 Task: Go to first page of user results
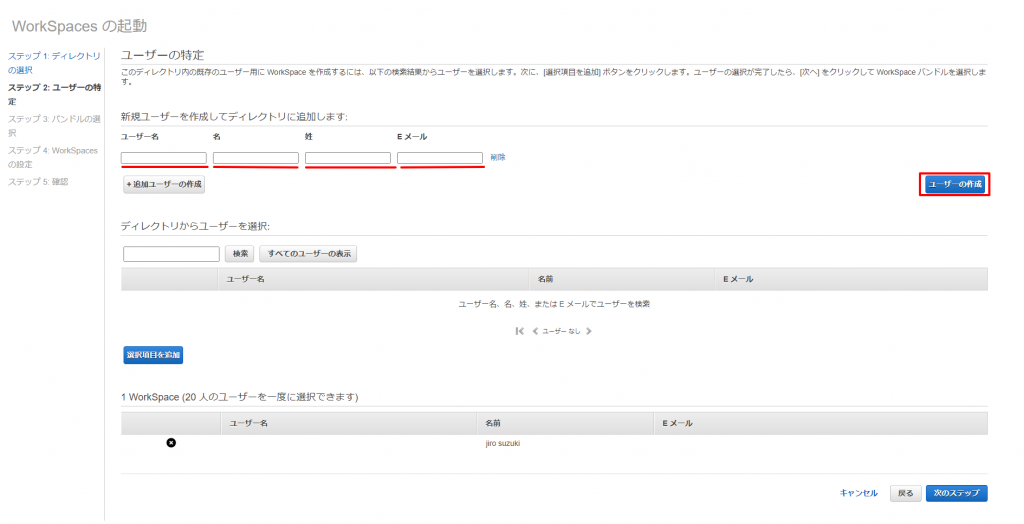[520, 331]
